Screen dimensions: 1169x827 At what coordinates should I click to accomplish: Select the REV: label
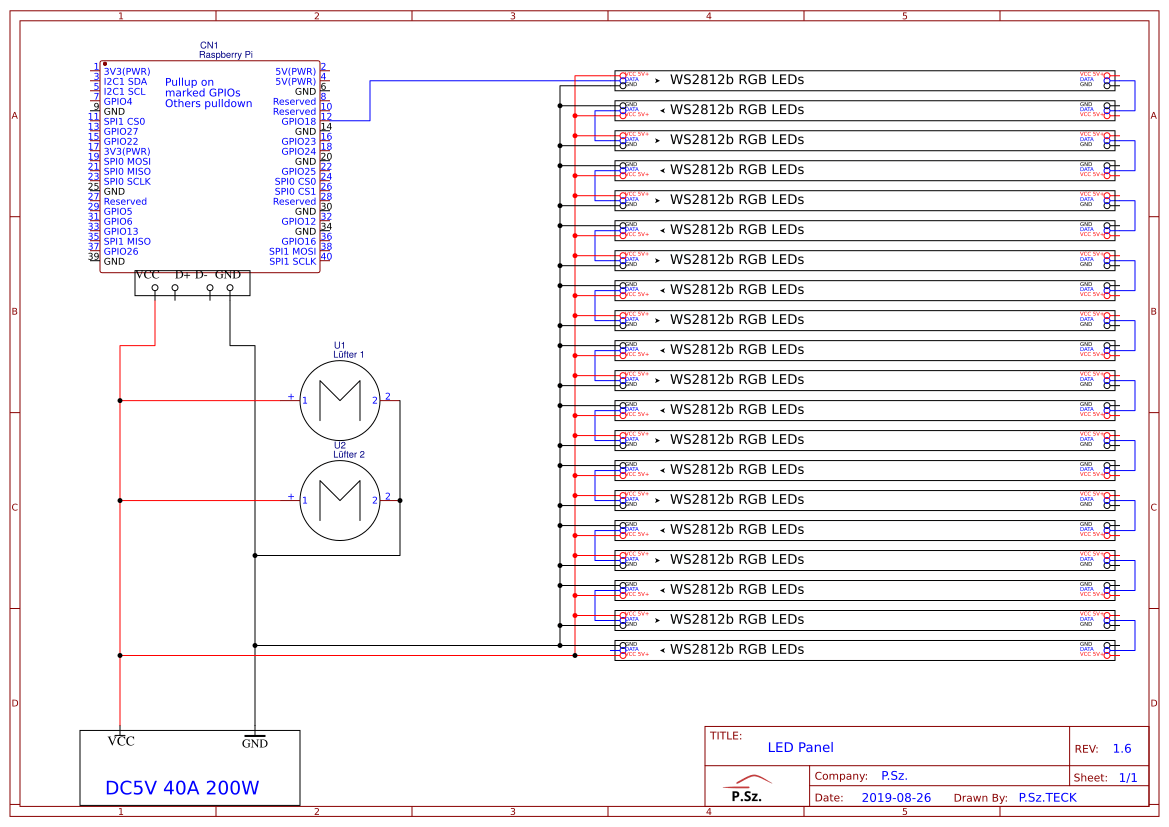1086,749
